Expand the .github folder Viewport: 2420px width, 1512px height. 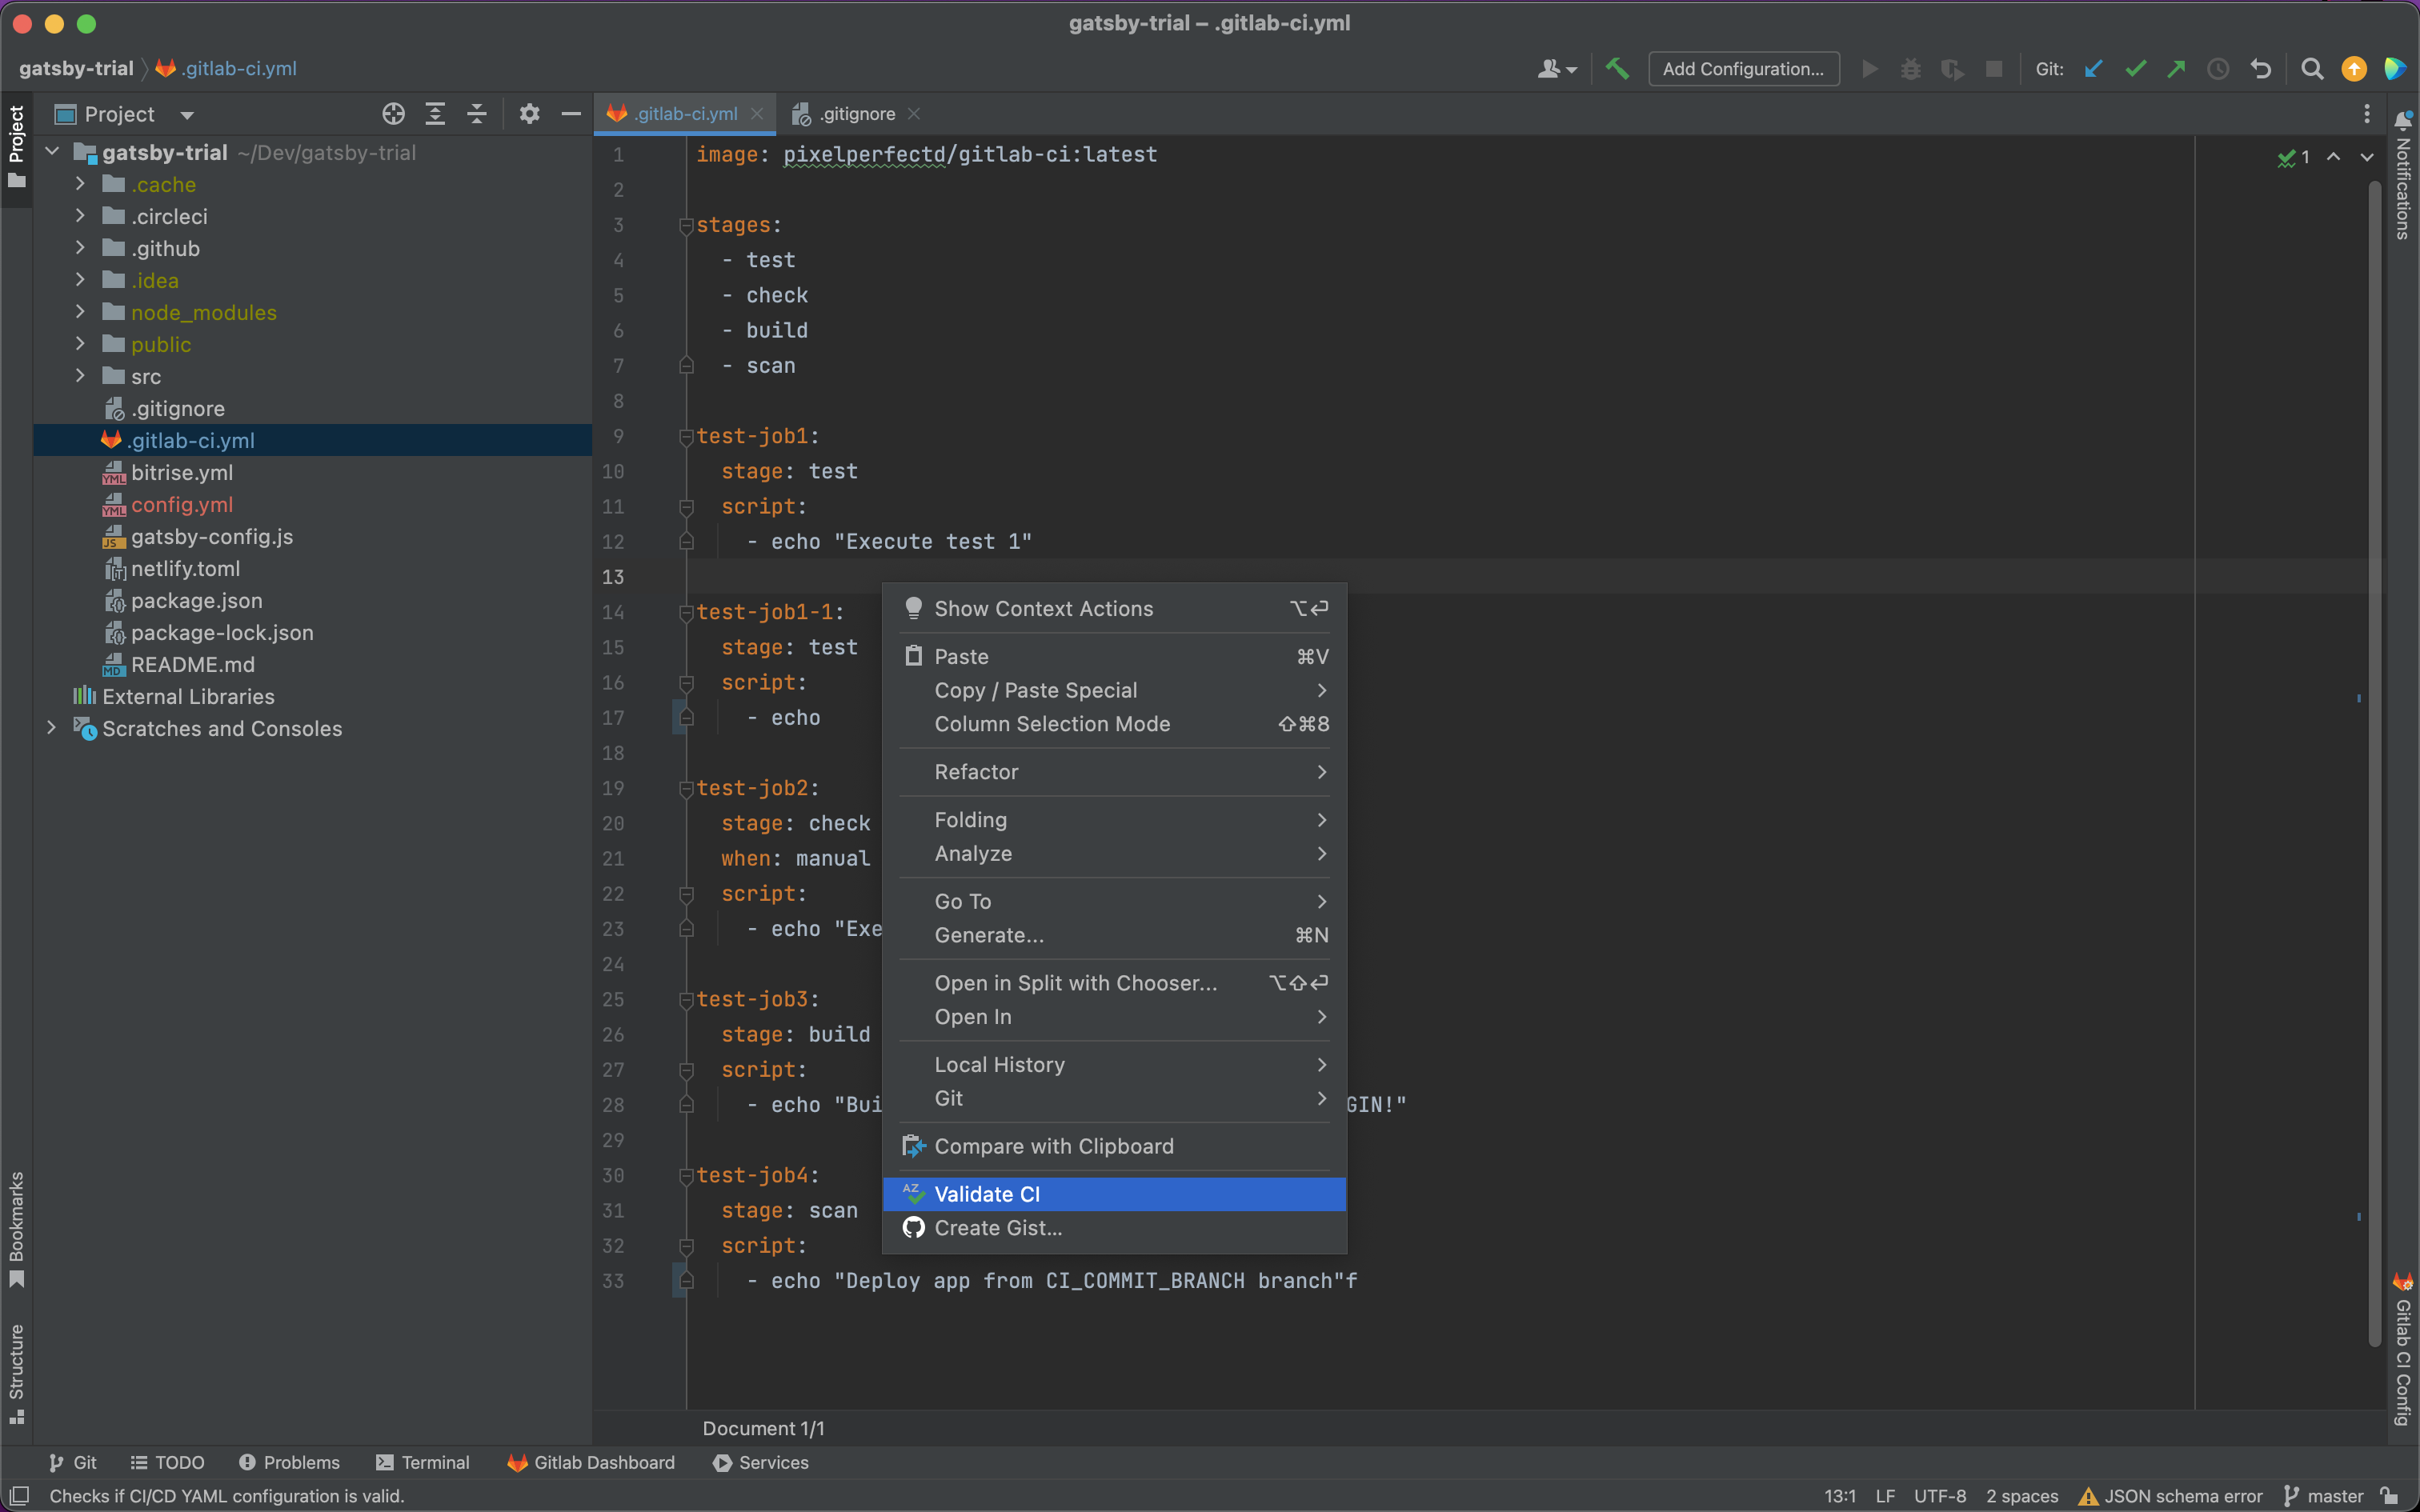(x=80, y=248)
